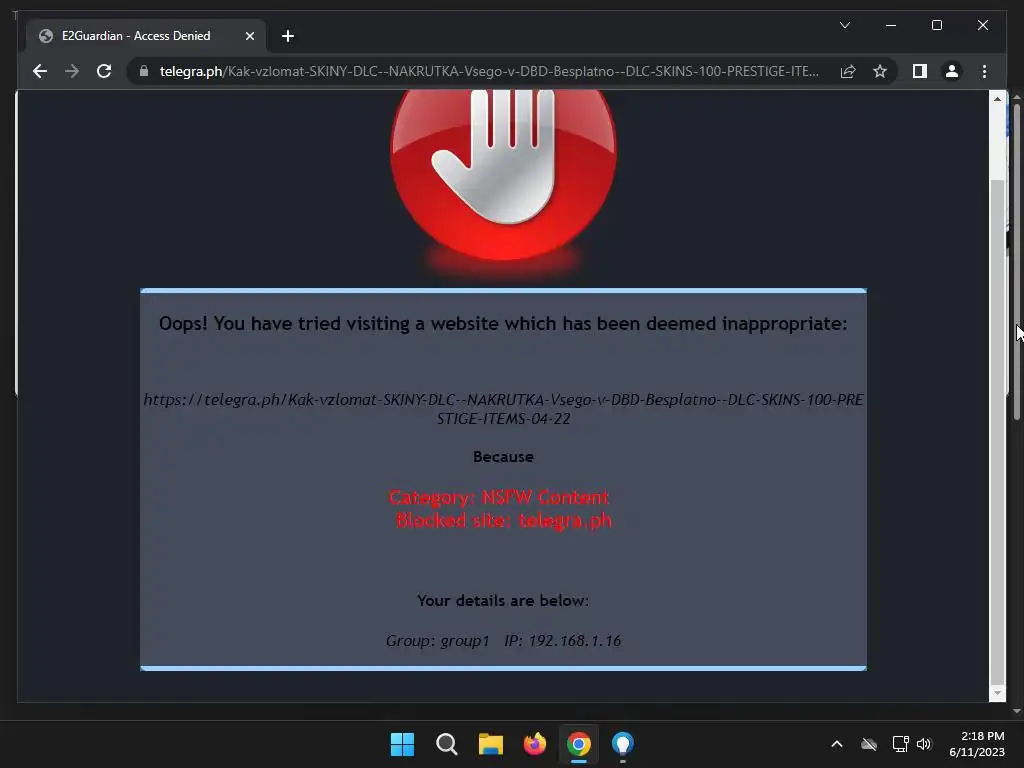Open the volume control tray icon
The image size is (1024, 768).
pos(923,744)
